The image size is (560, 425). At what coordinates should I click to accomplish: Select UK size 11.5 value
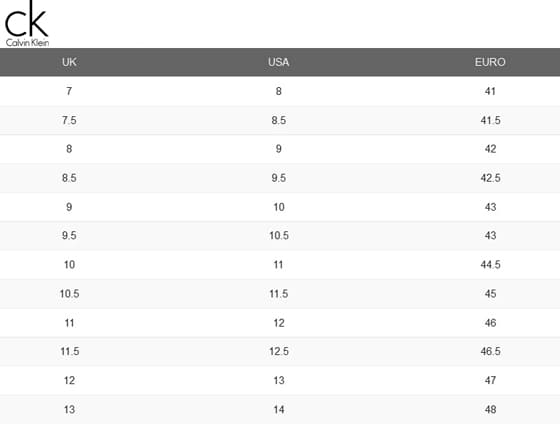pos(70,351)
